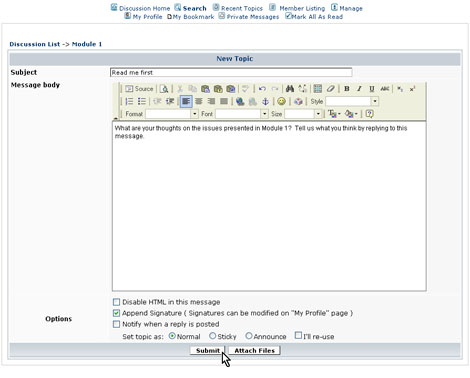The height and width of the screenshot is (378, 470).
Task: Toggle bold formatting
Action: click(347, 89)
